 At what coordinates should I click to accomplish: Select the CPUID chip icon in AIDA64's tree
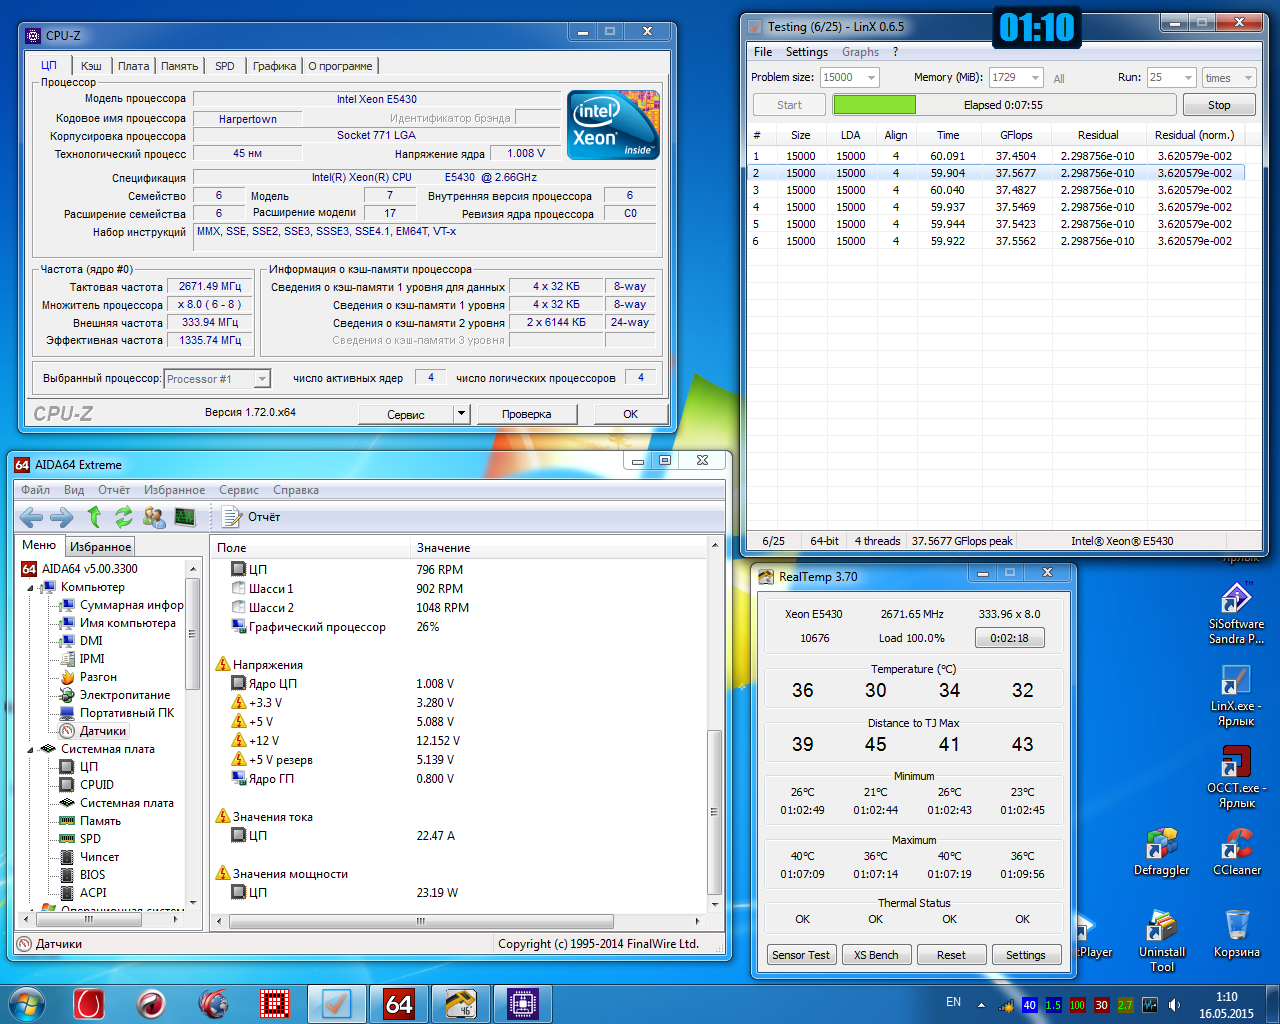[x=68, y=785]
